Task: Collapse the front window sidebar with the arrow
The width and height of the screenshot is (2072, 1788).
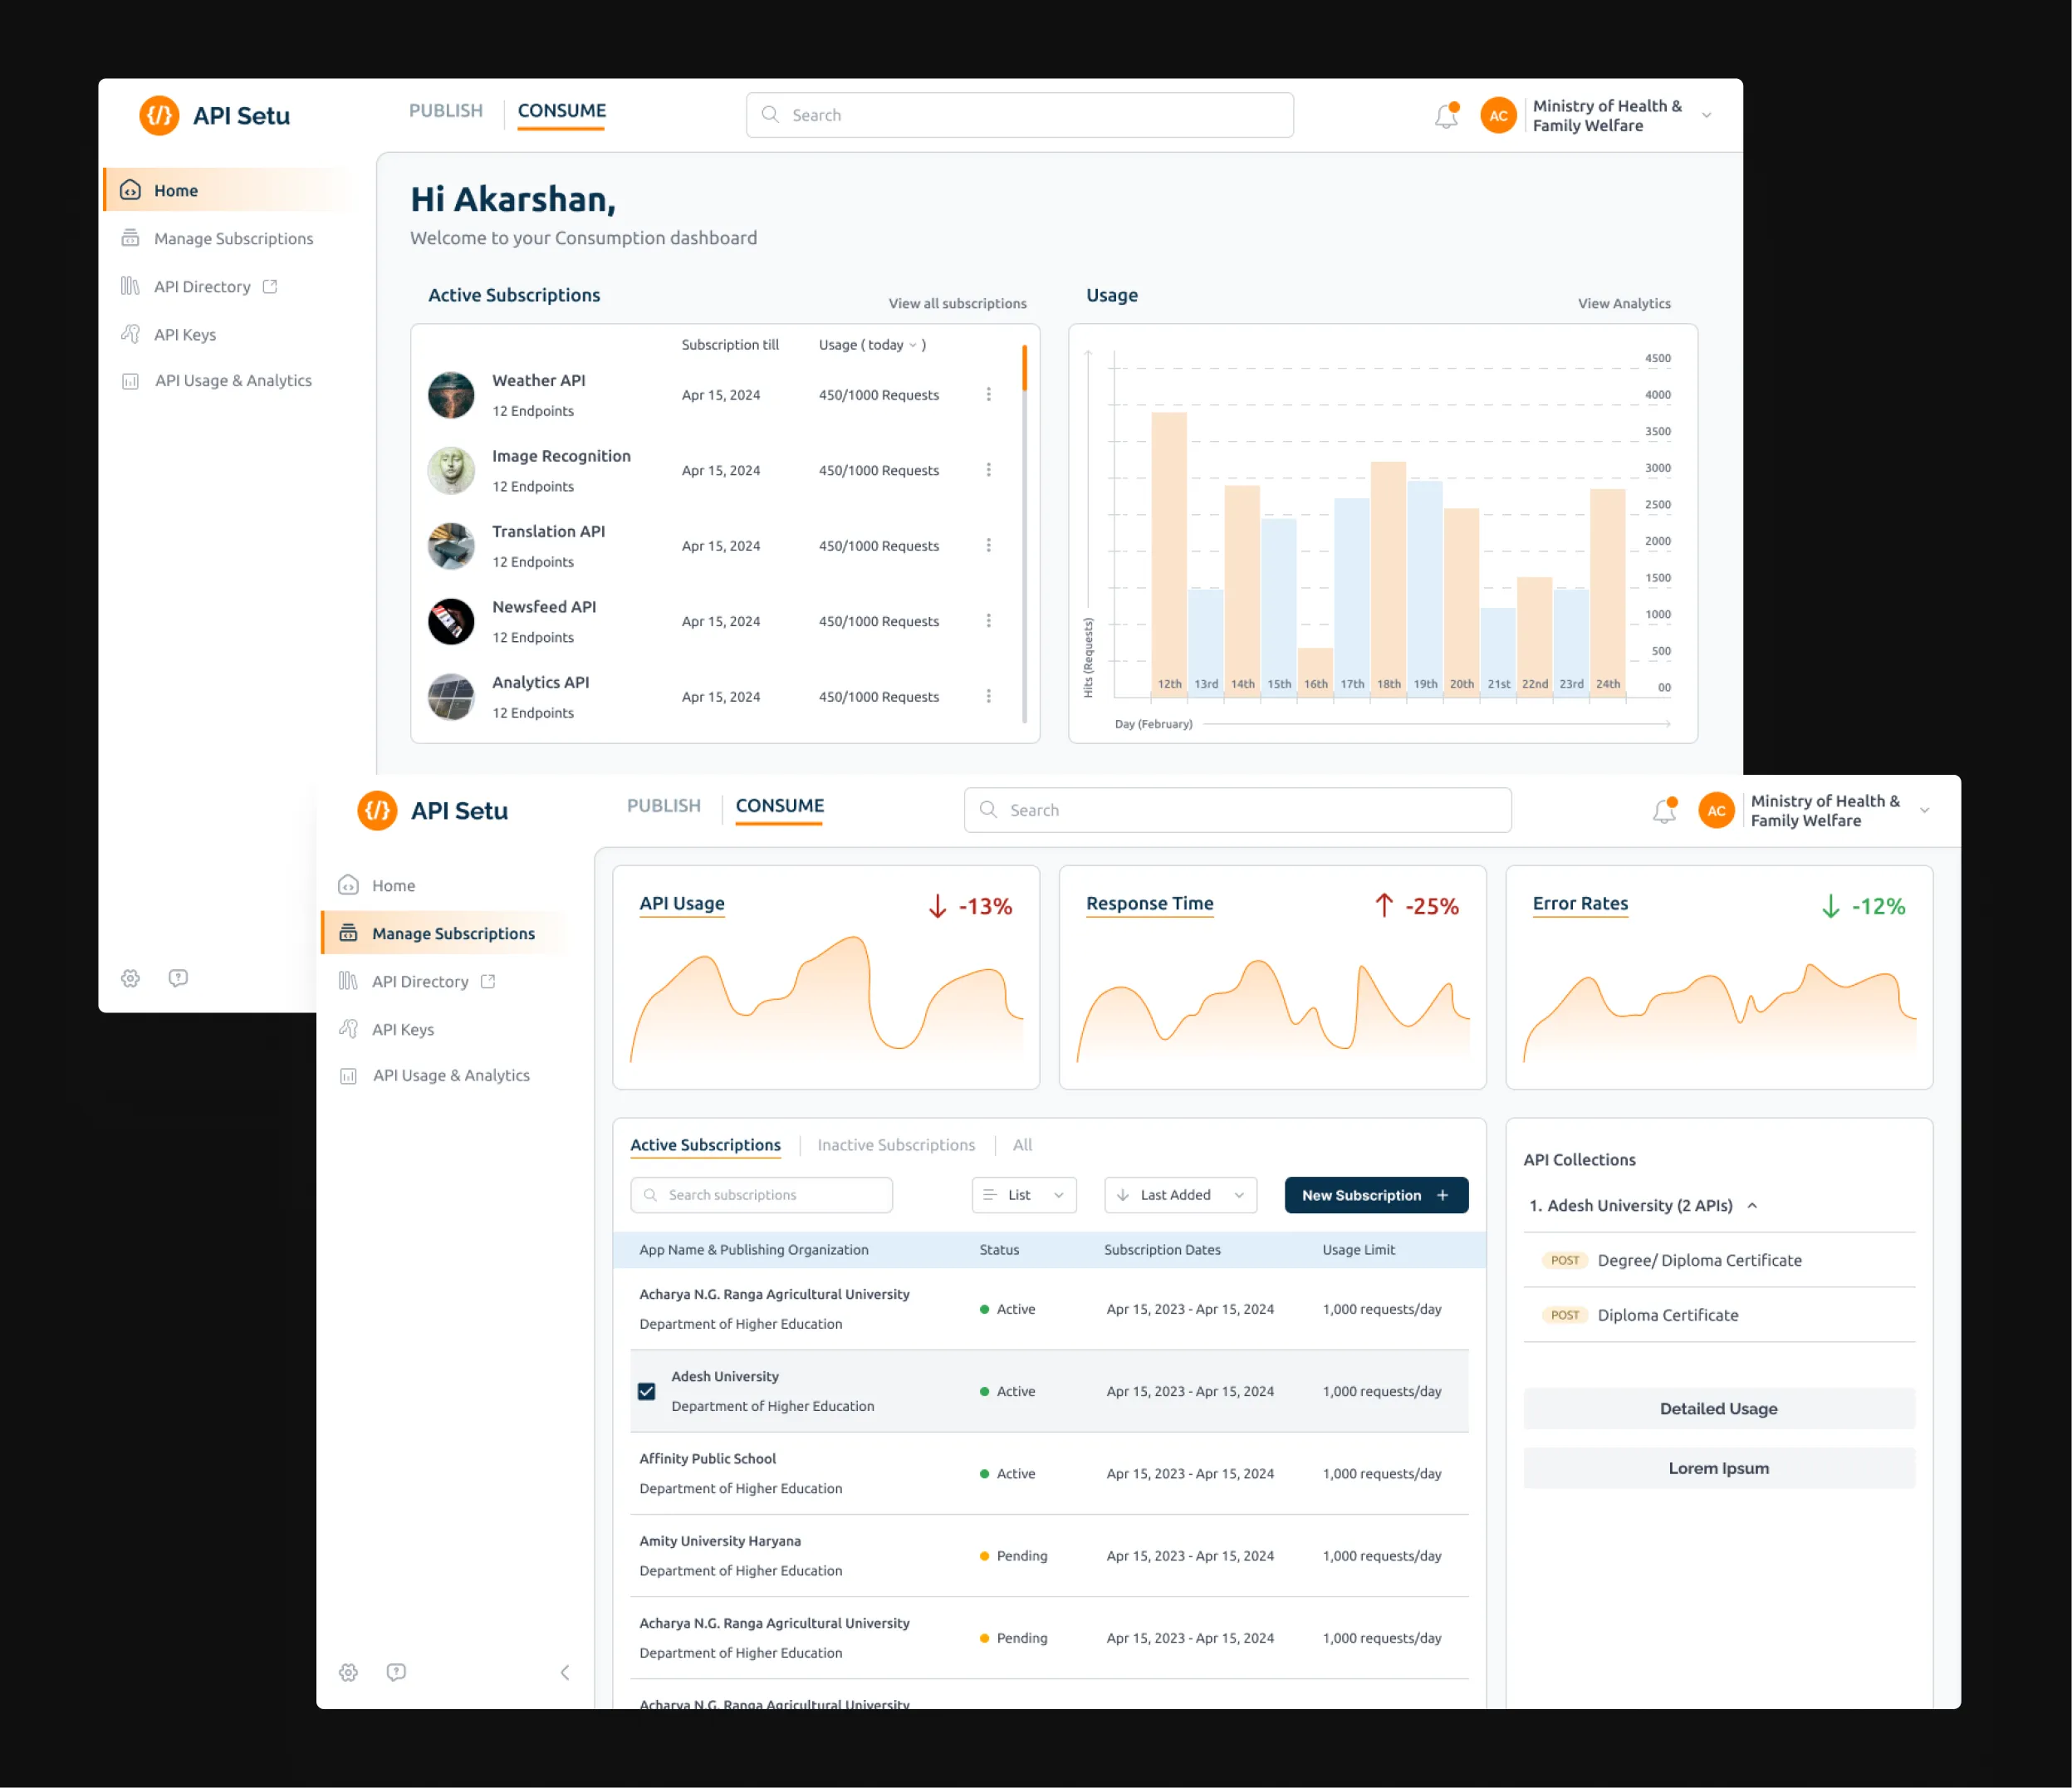Action: (x=565, y=1672)
